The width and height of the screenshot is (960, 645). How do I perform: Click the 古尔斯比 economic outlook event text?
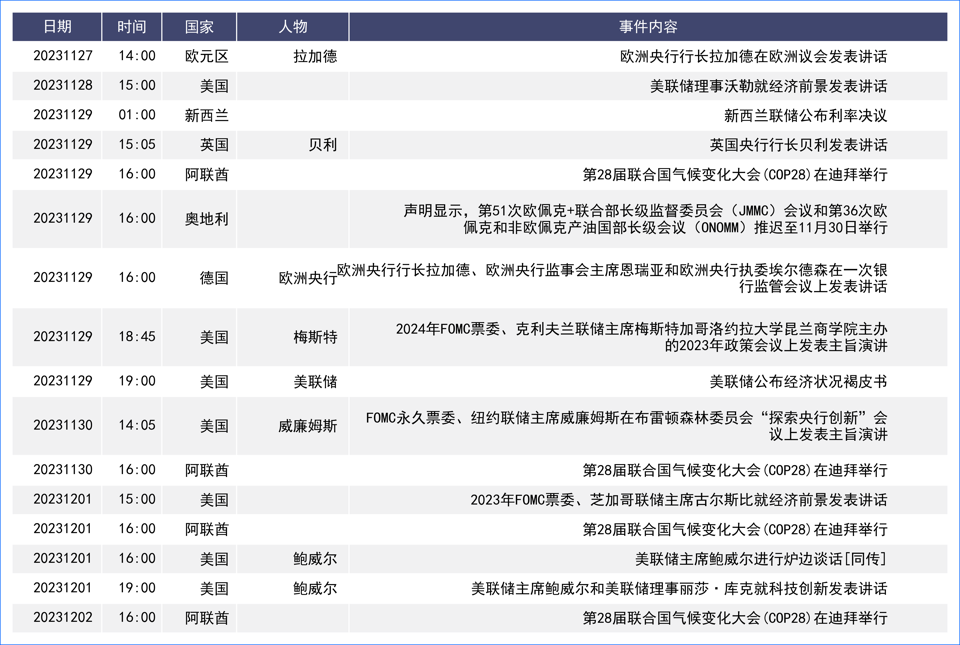pyautogui.click(x=679, y=499)
